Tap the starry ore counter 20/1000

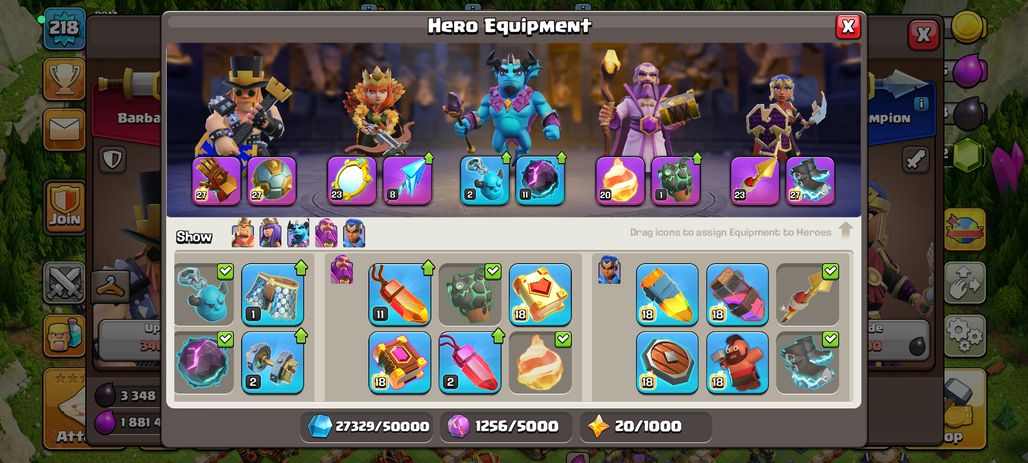pyautogui.click(x=646, y=426)
